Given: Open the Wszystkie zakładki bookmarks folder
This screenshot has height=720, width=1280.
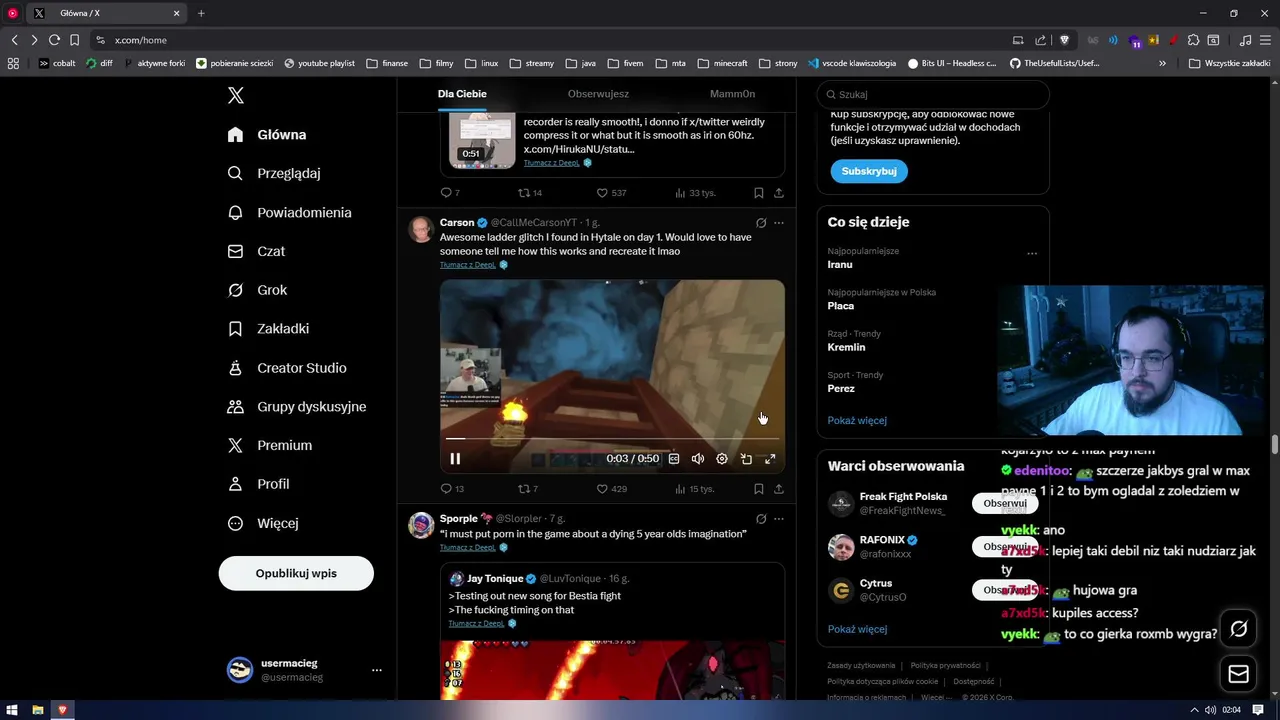Looking at the screenshot, I should click(x=1229, y=63).
